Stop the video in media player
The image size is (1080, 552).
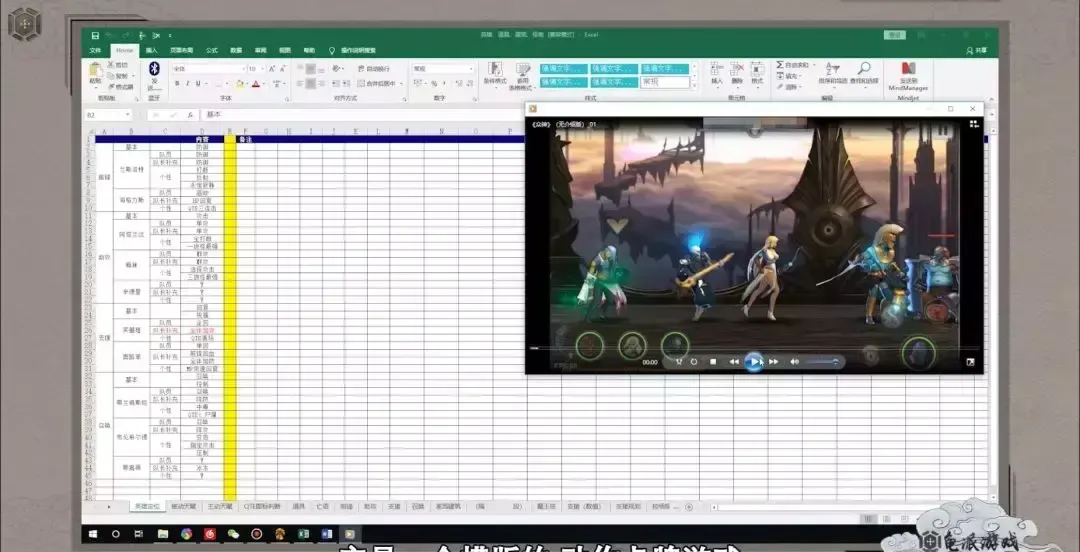[x=714, y=362]
